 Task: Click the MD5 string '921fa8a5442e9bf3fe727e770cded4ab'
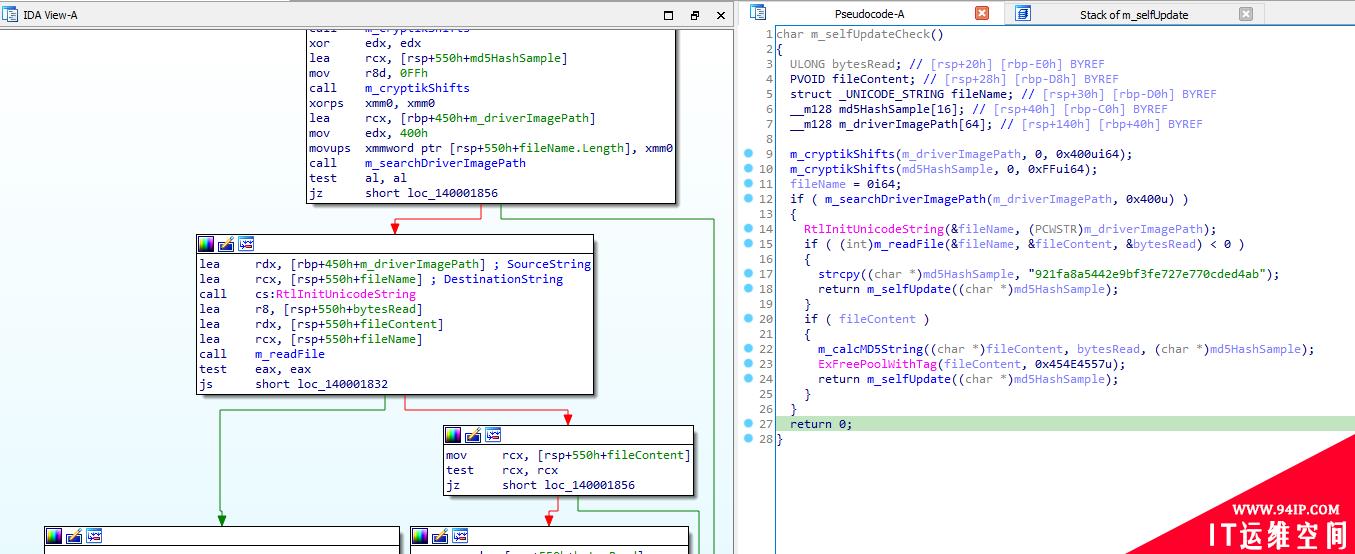tap(1147, 274)
